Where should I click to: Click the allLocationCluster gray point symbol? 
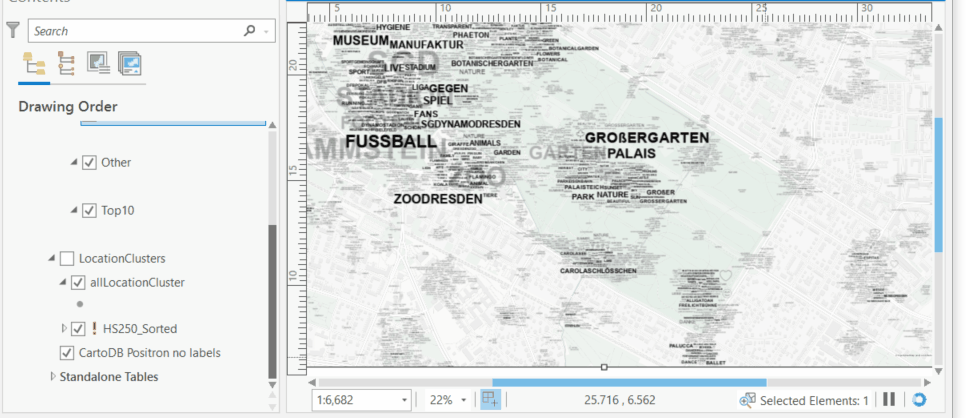tap(79, 304)
